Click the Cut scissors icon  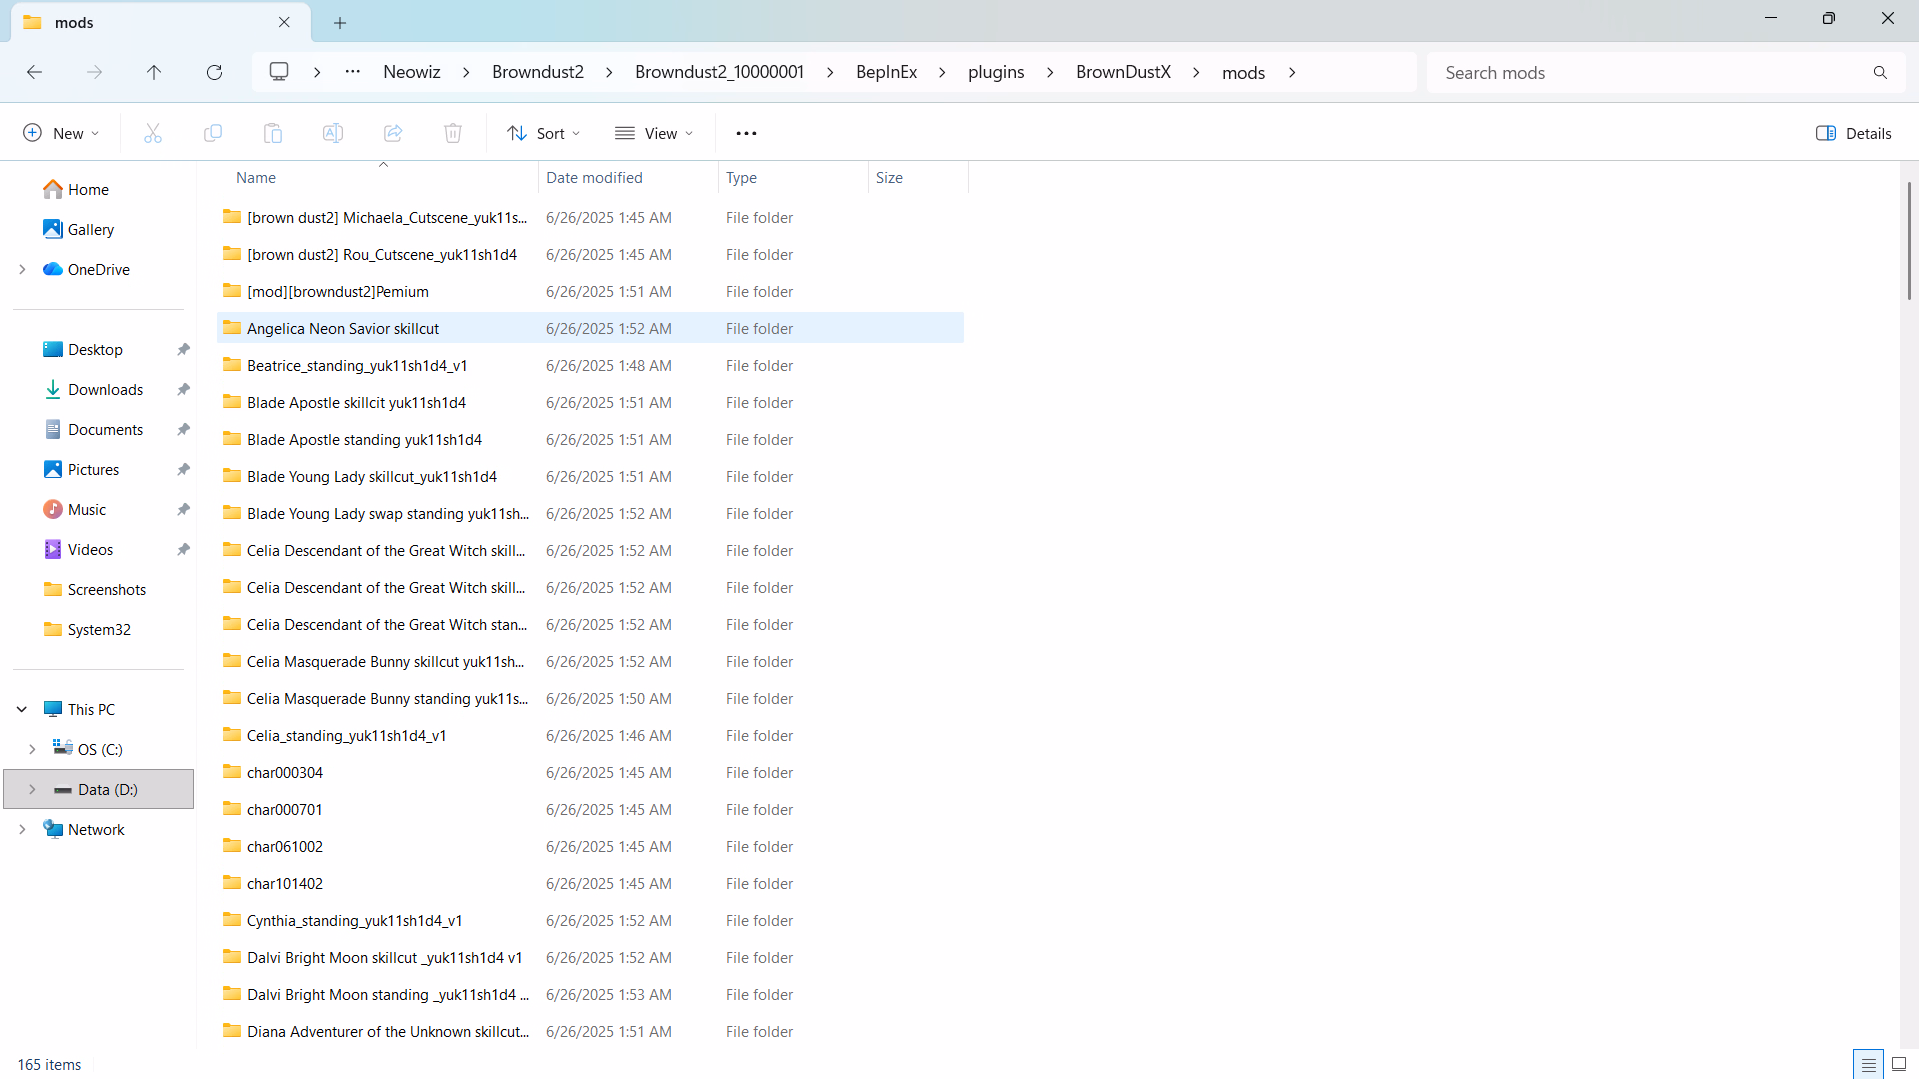[x=153, y=133]
